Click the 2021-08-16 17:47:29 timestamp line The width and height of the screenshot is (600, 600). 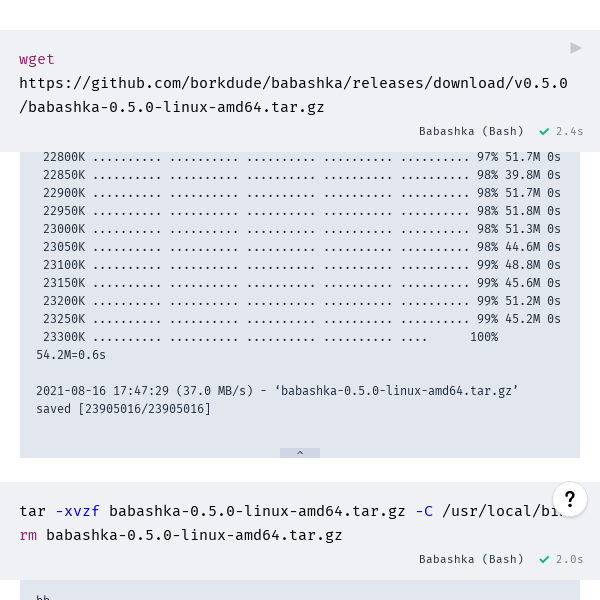[277, 391]
